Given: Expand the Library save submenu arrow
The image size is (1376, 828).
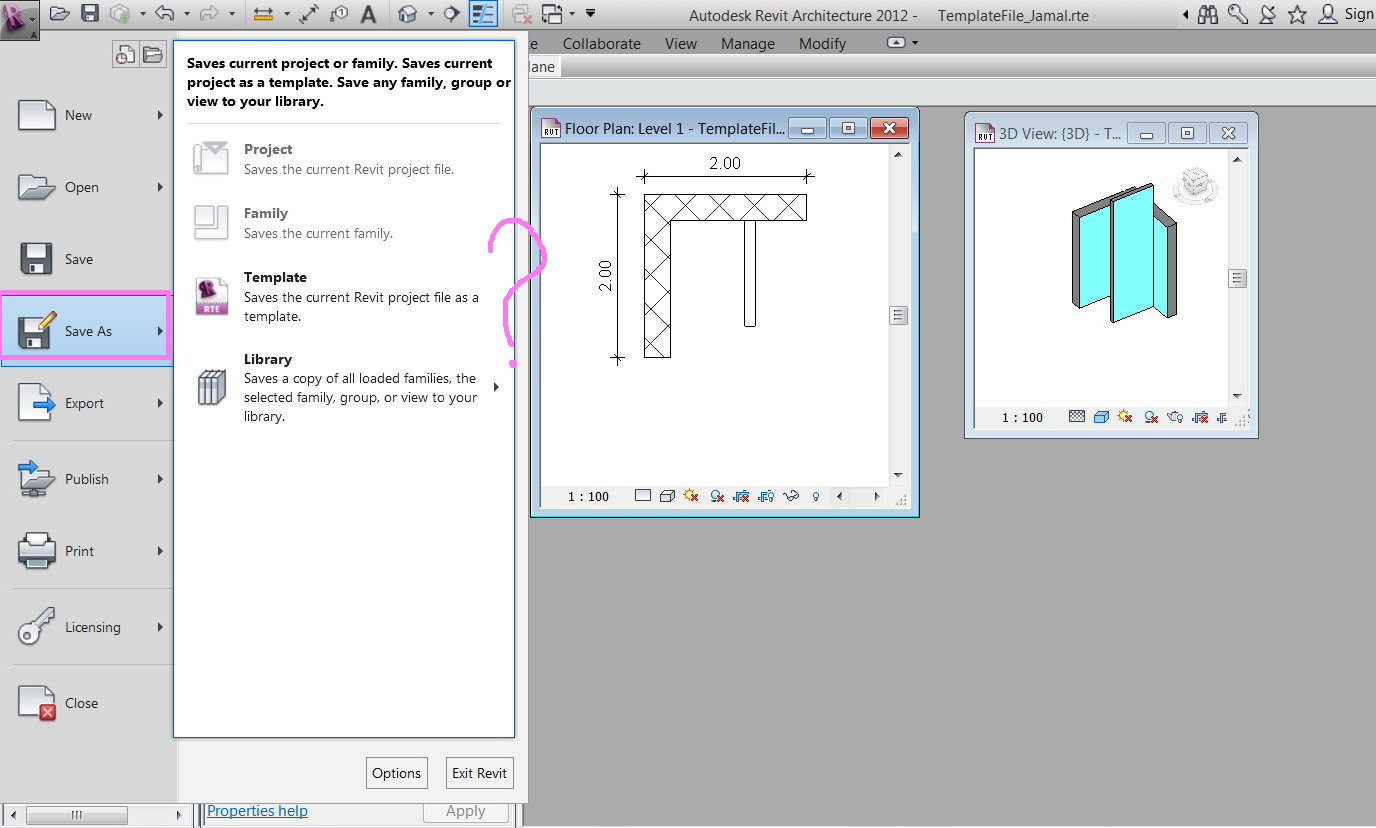Looking at the screenshot, I should [497, 387].
